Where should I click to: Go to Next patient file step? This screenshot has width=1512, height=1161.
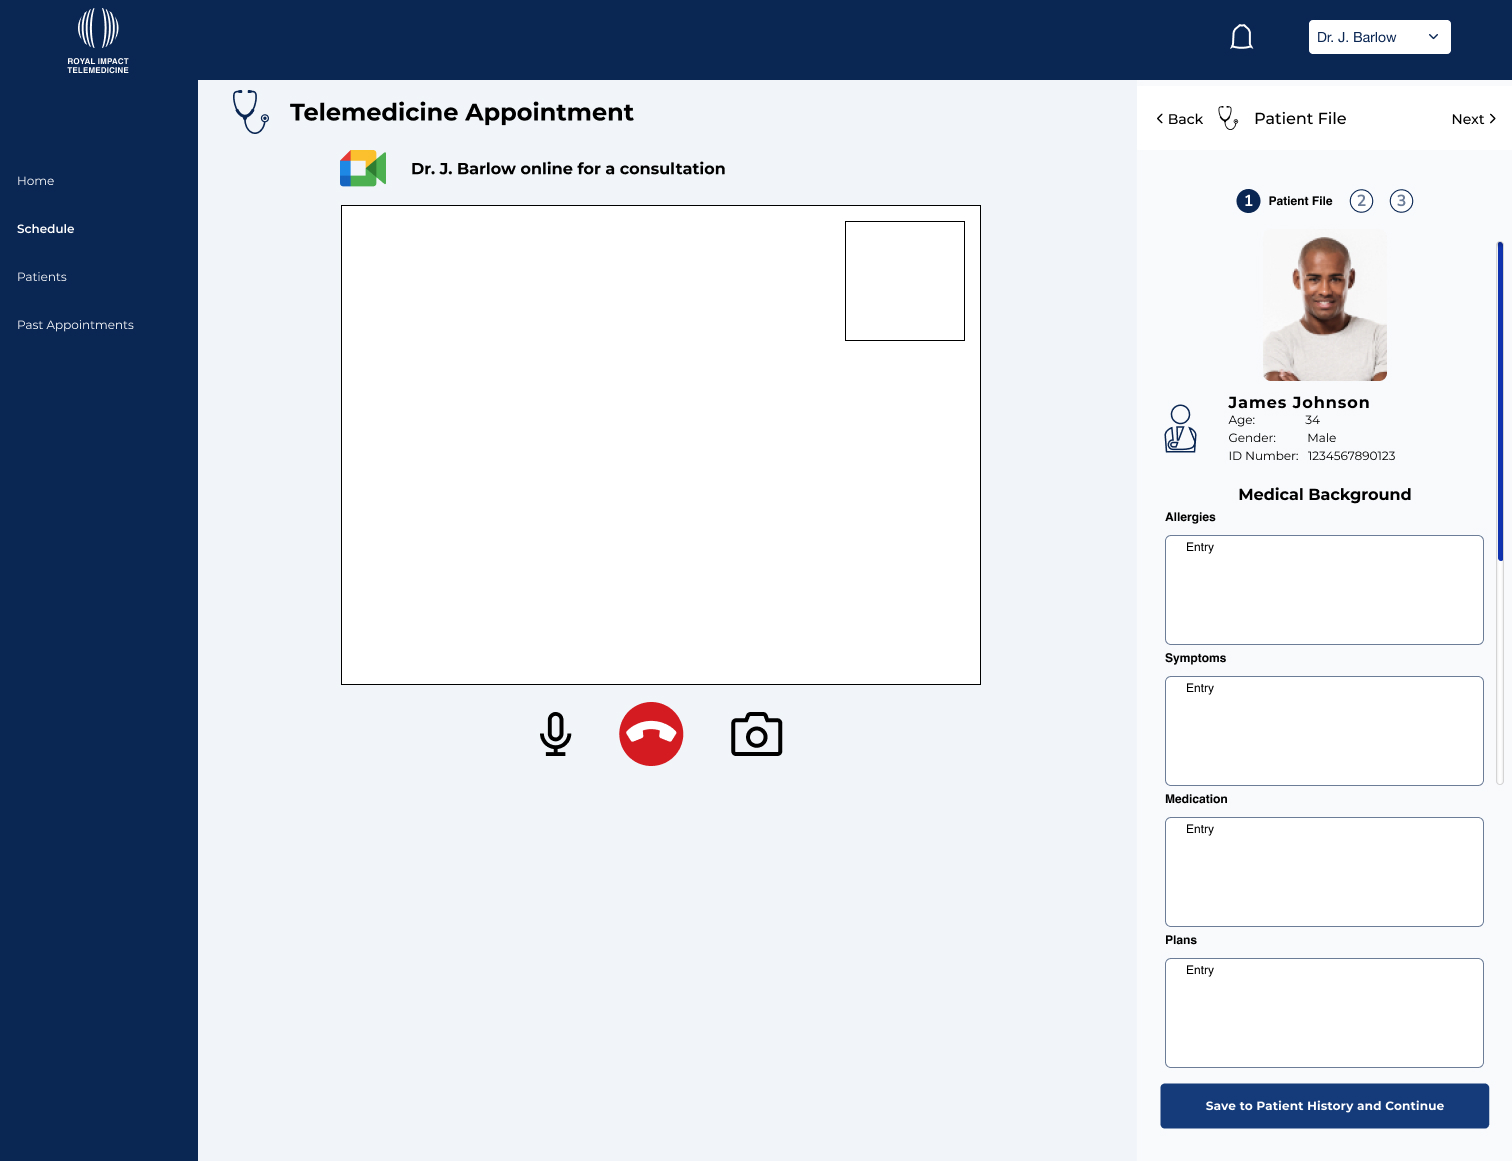(x=1473, y=119)
